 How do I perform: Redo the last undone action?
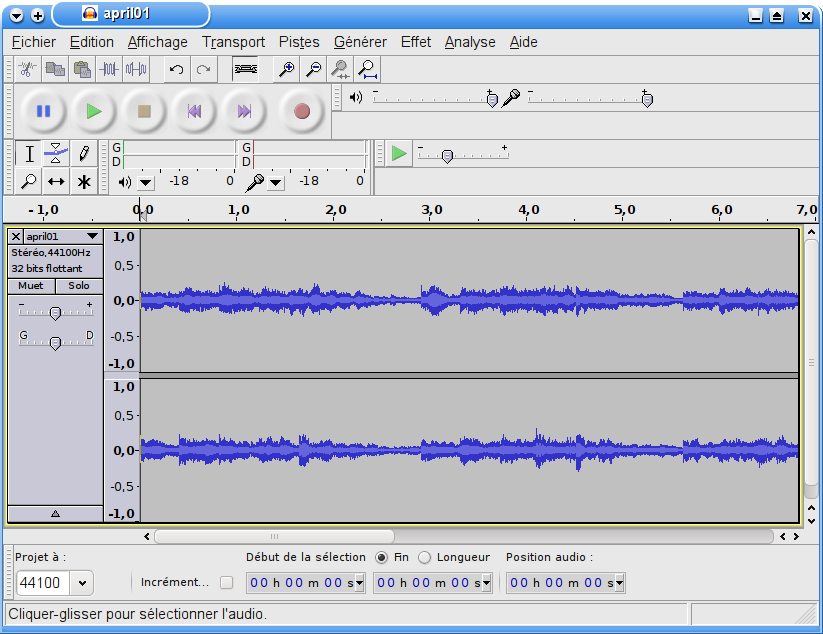pos(204,69)
